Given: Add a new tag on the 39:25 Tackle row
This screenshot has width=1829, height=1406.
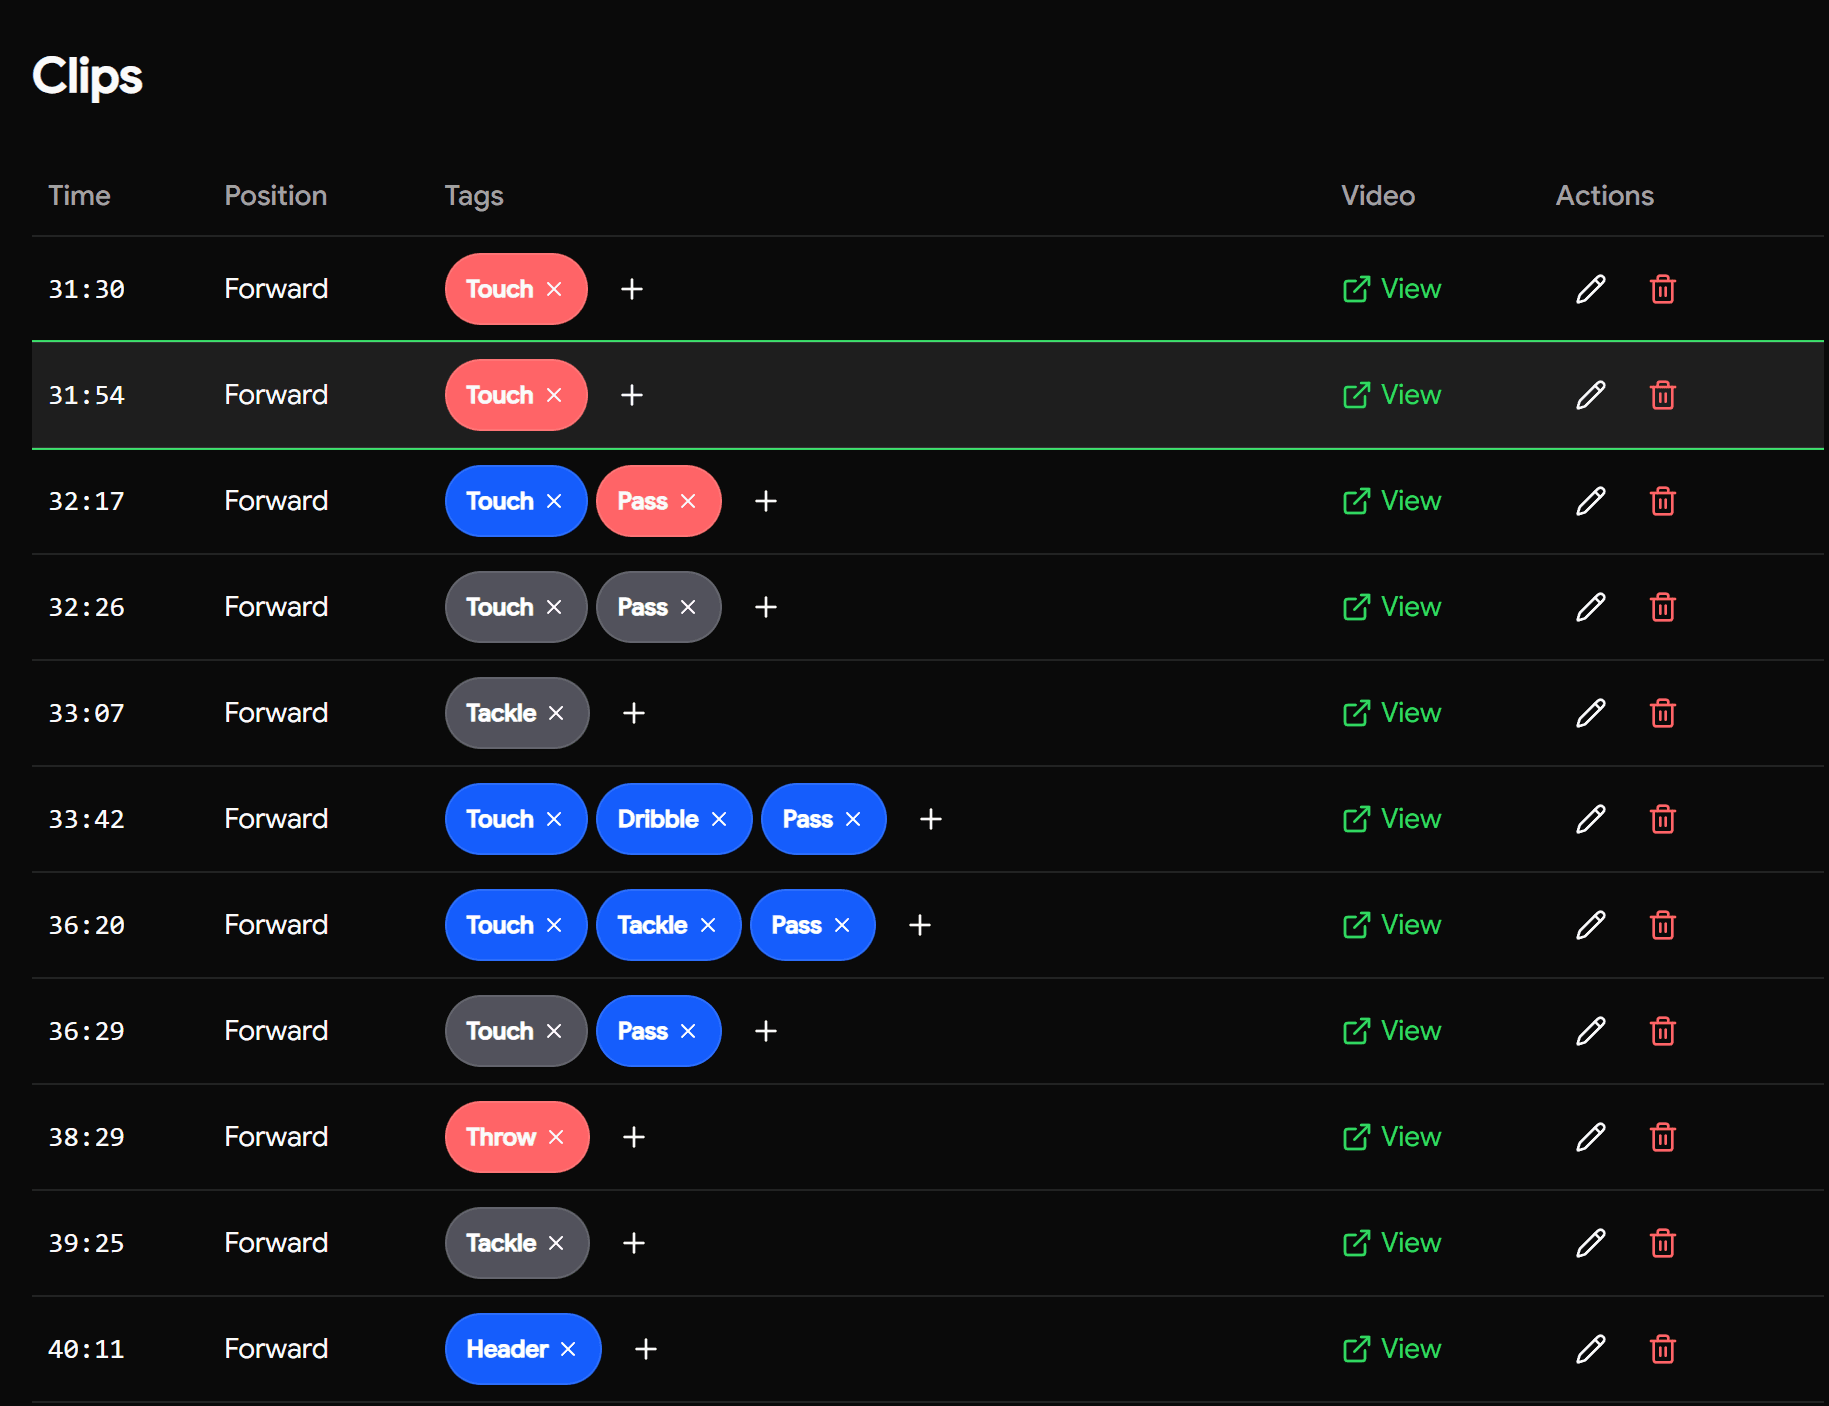Looking at the screenshot, I should [x=633, y=1243].
